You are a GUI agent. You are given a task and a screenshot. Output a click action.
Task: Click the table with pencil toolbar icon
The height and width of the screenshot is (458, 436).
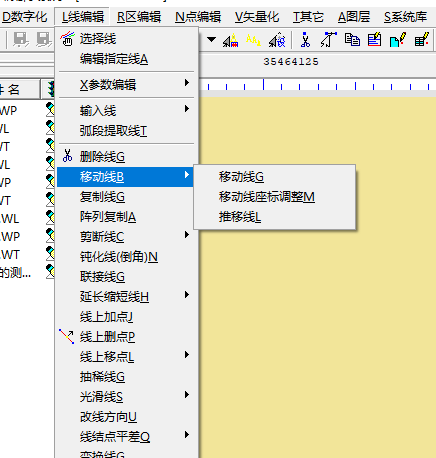[x=422, y=40]
